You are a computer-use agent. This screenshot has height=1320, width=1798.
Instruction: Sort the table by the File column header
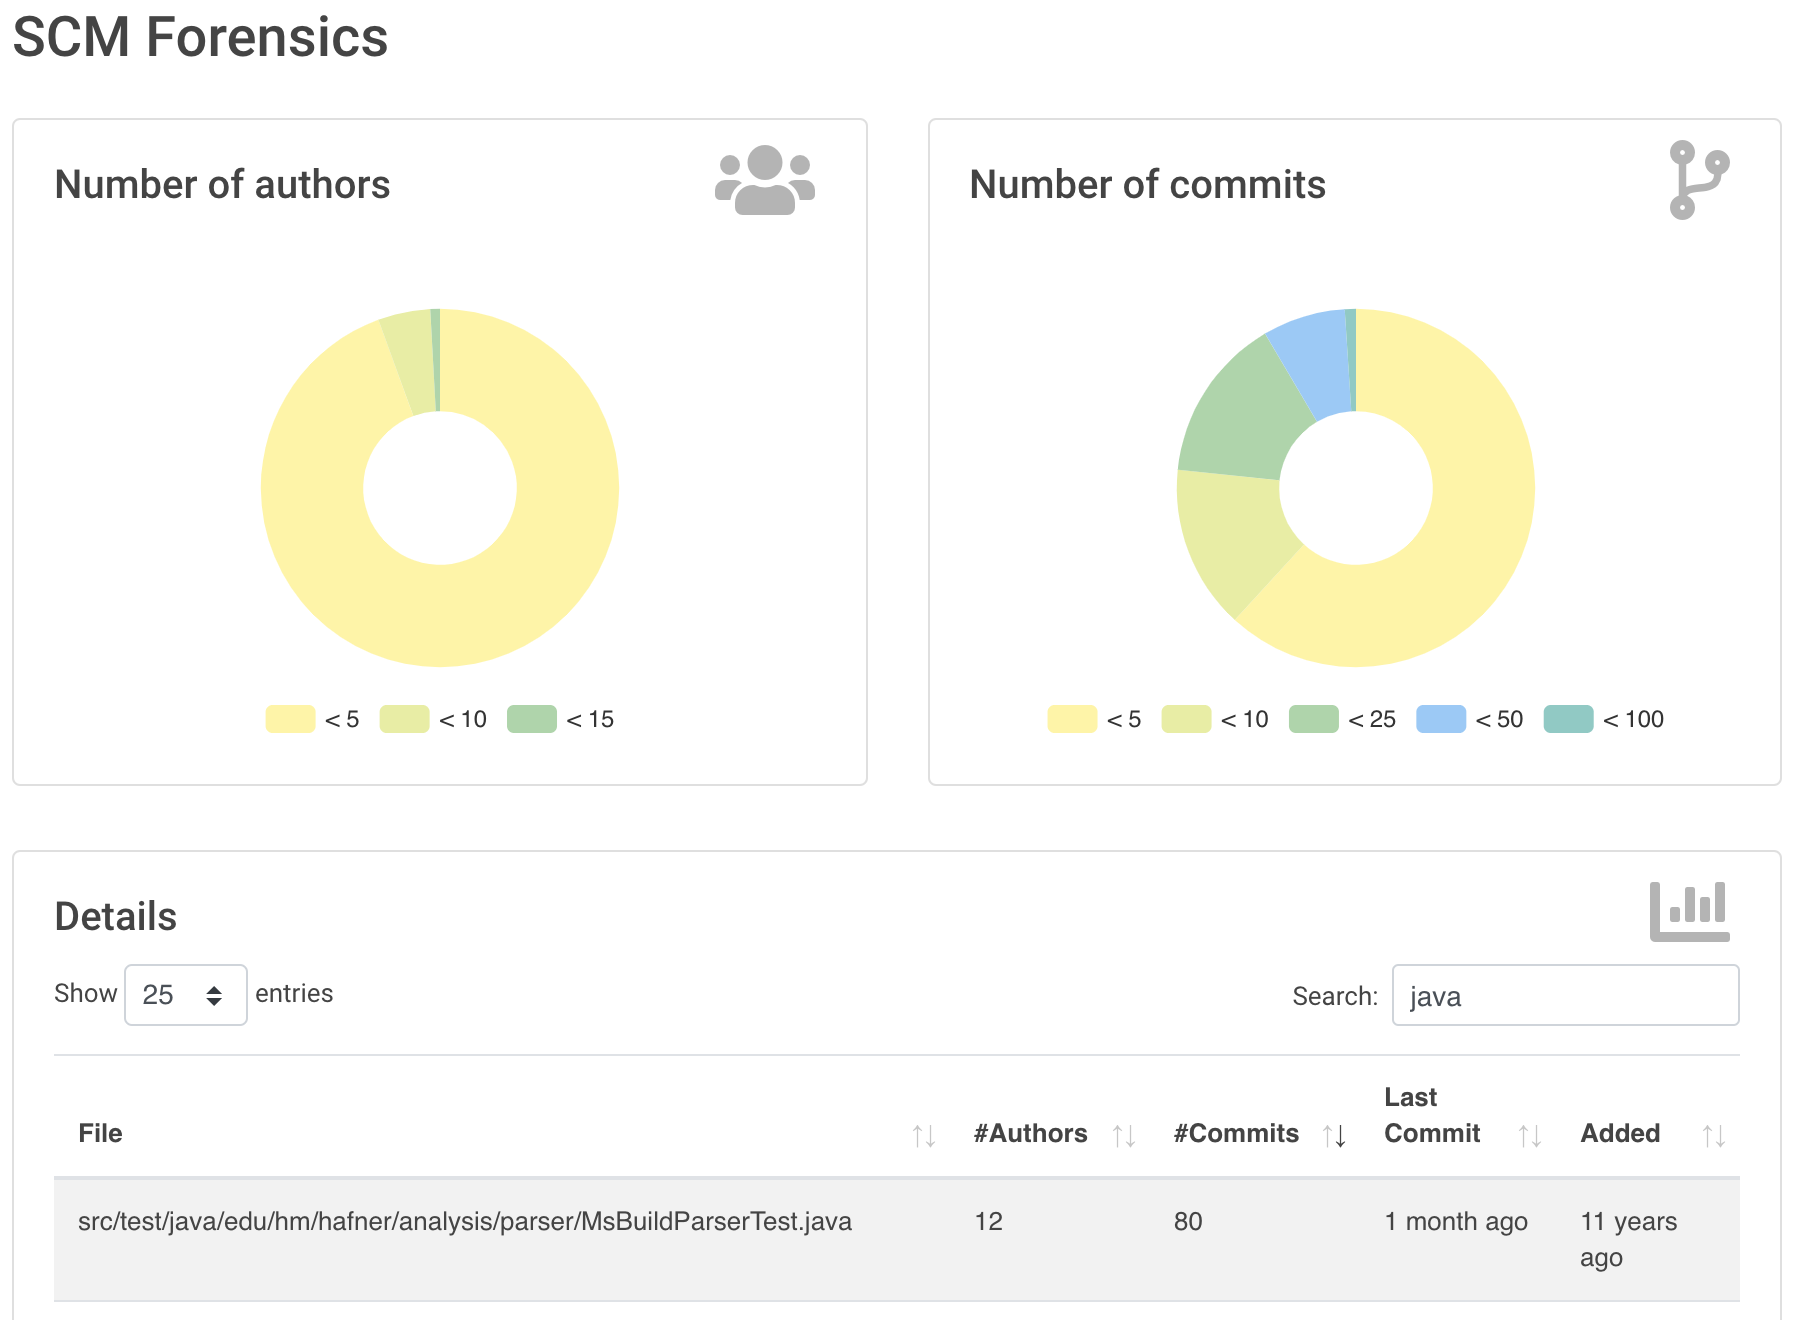(100, 1133)
